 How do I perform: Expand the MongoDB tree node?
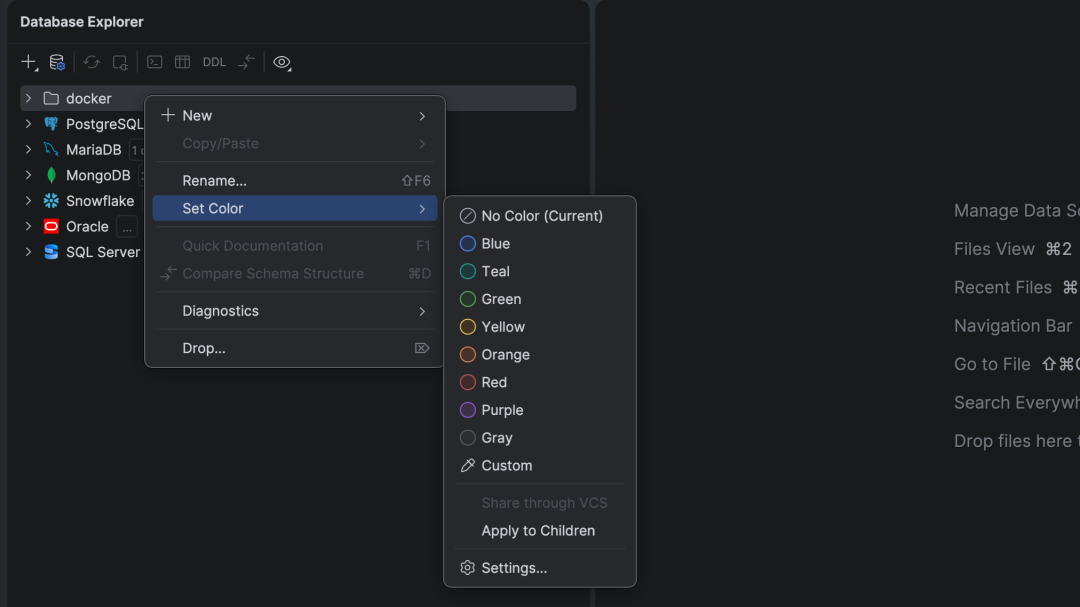[28, 175]
